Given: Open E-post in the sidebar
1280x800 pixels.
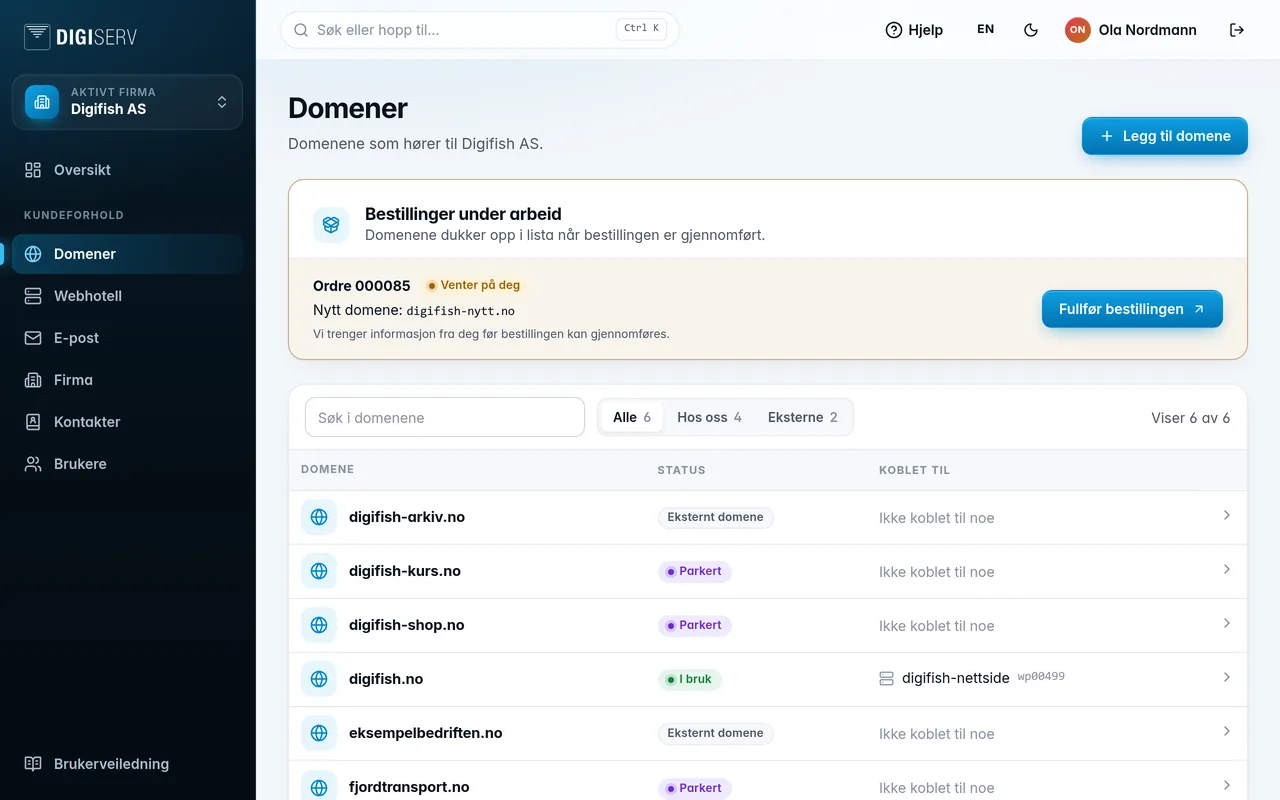Looking at the screenshot, I should 127,338.
